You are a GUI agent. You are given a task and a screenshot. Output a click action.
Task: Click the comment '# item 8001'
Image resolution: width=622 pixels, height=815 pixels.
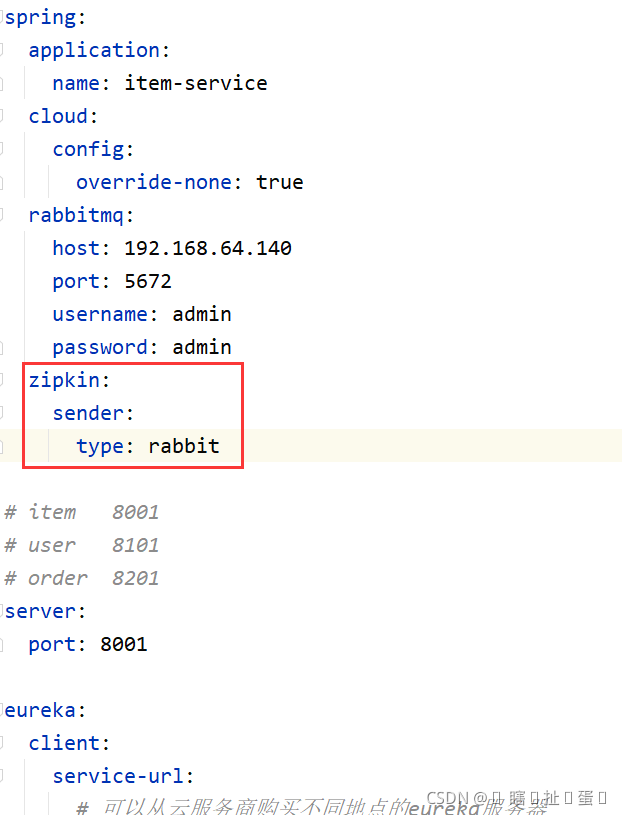(81, 512)
